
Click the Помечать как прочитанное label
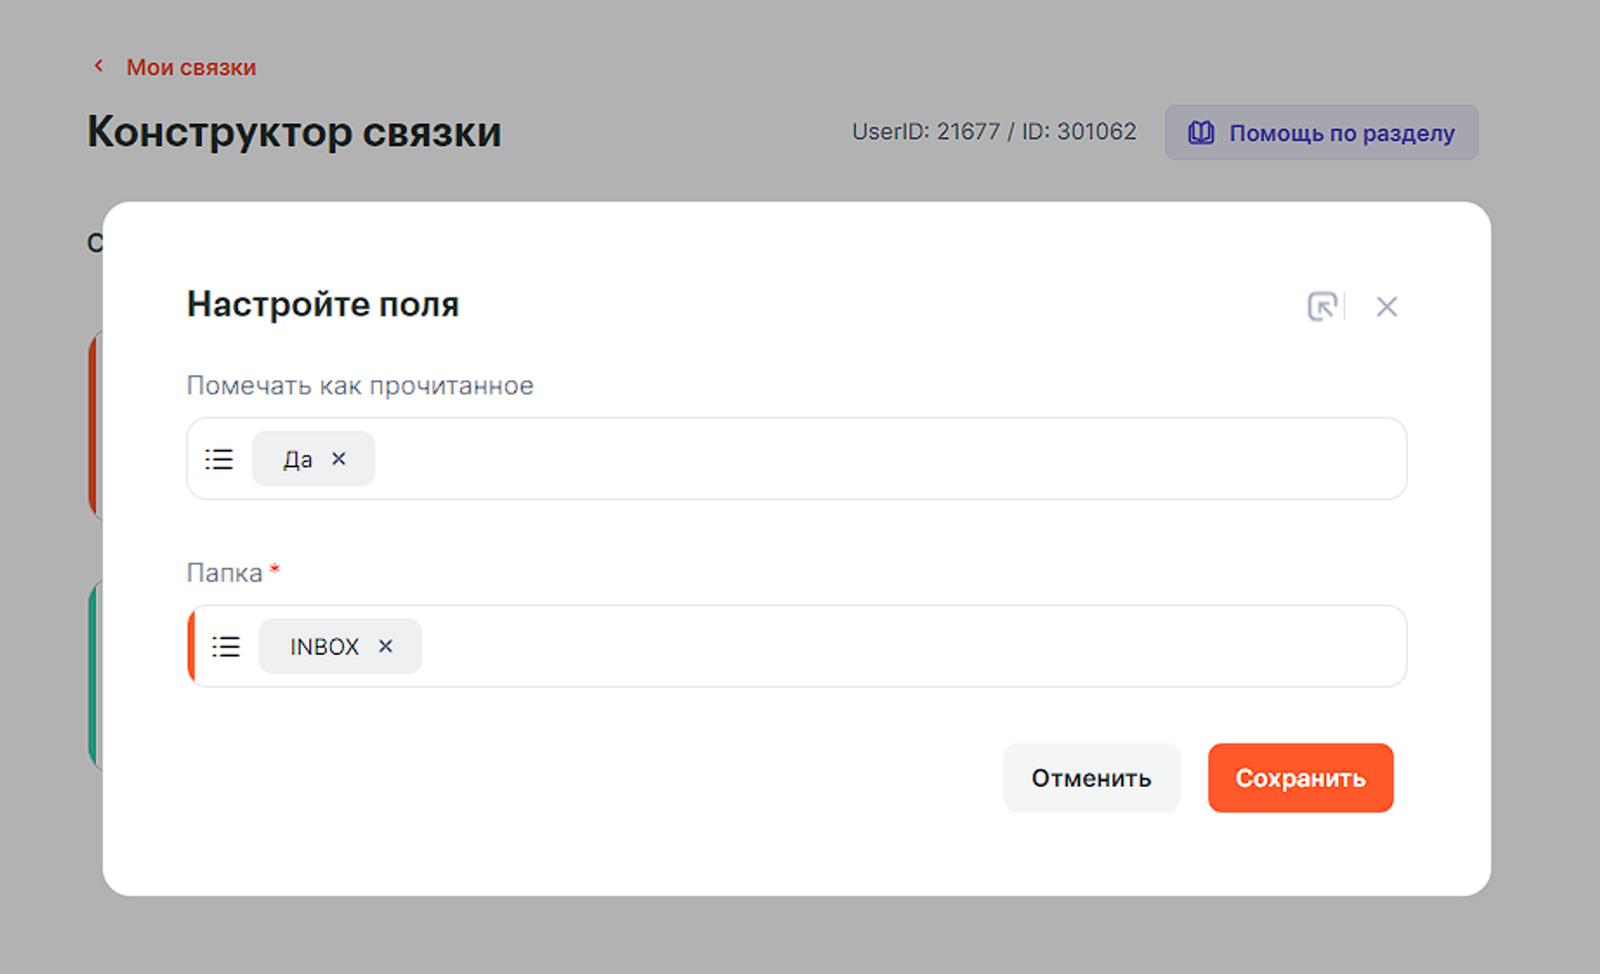(x=360, y=386)
